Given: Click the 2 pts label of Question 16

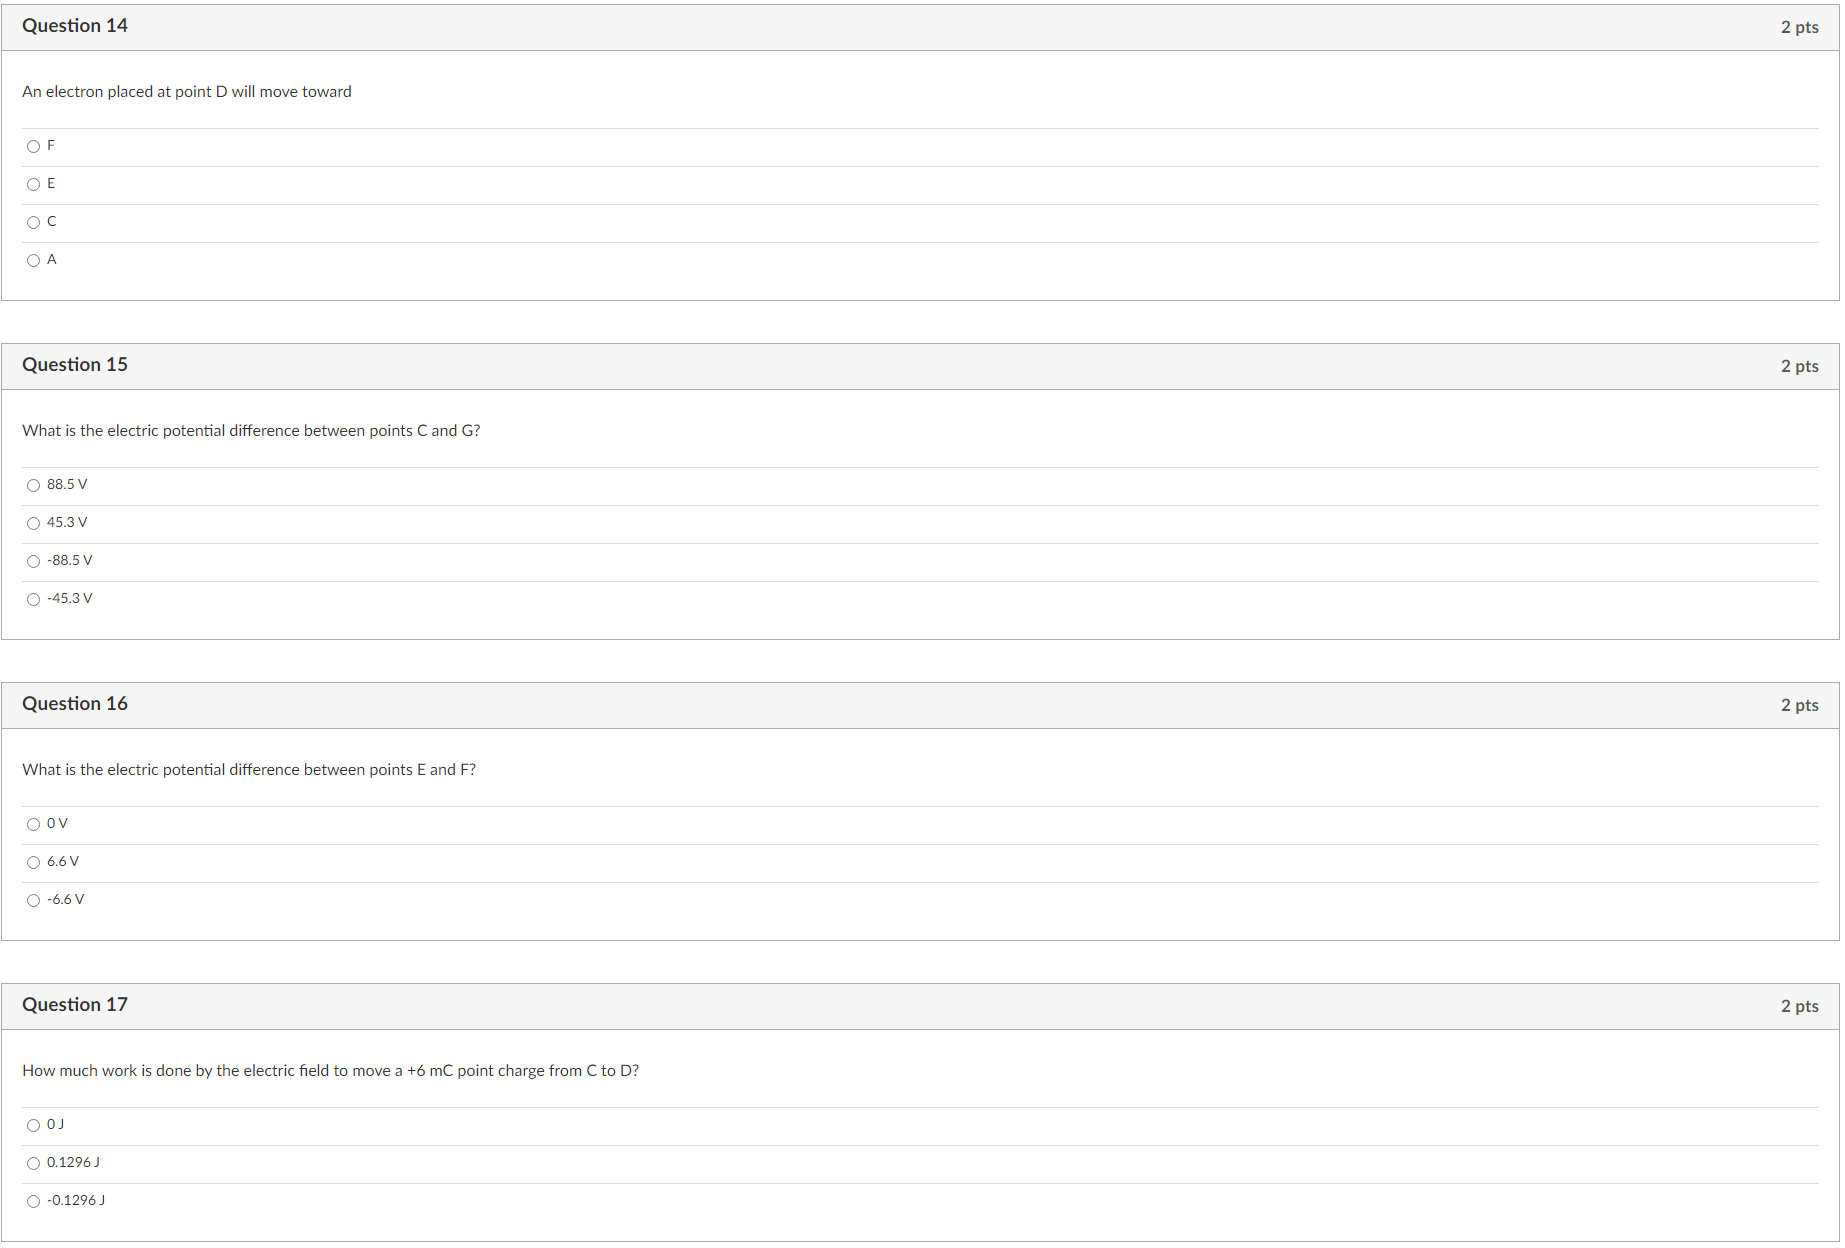Looking at the screenshot, I should point(1799,705).
